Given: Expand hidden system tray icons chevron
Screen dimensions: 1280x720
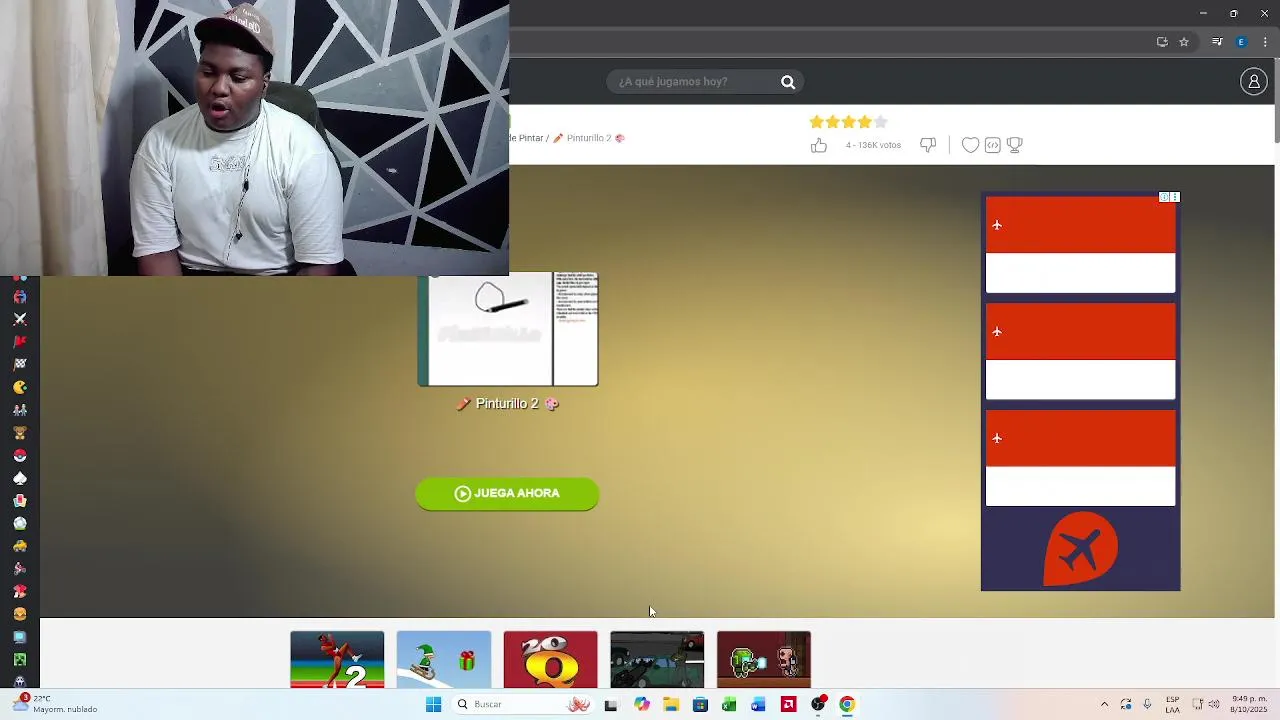Looking at the screenshot, I should point(1104,704).
